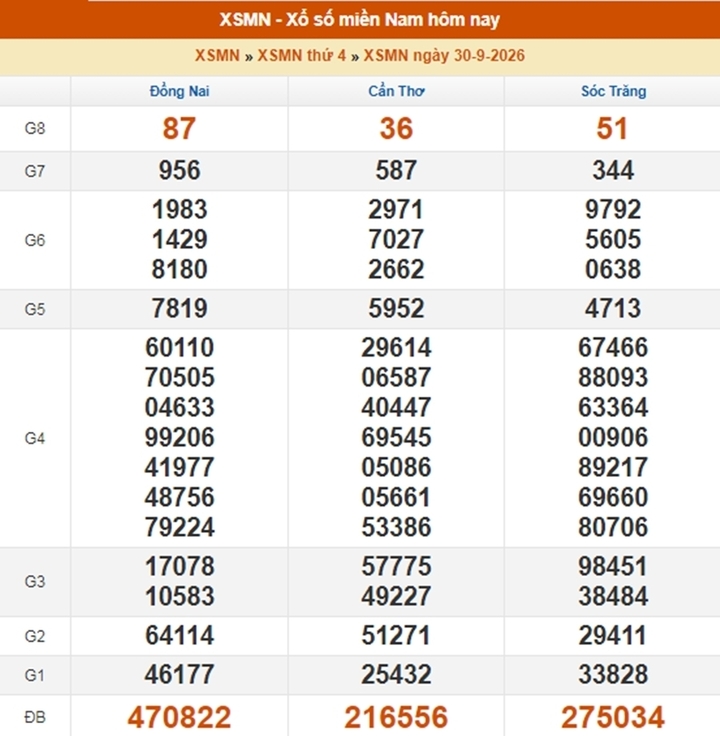720x736 pixels.
Task: Open XSMN ngày 30-9-2026 breadcrumb link
Action: (444, 56)
